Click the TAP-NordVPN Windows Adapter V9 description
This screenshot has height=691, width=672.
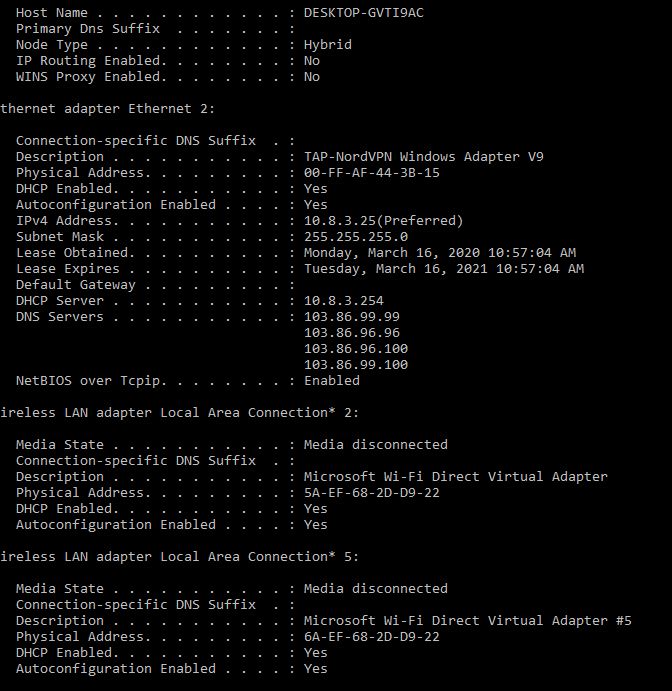click(423, 157)
